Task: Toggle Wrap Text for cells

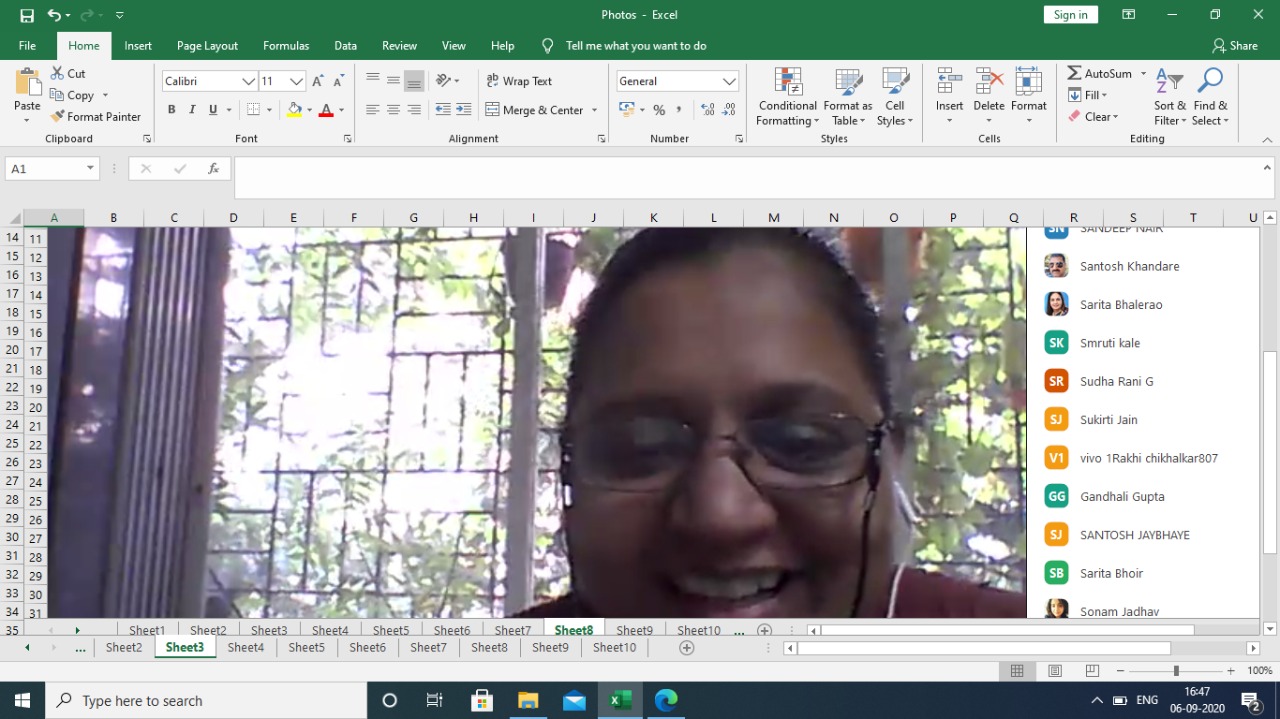Action: click(519, 81)
